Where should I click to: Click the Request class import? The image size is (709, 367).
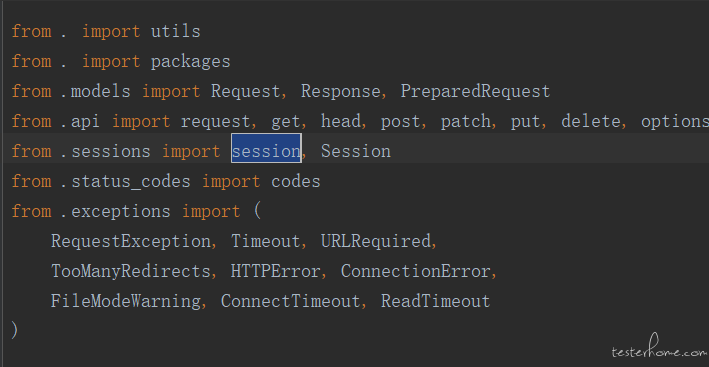246,92
